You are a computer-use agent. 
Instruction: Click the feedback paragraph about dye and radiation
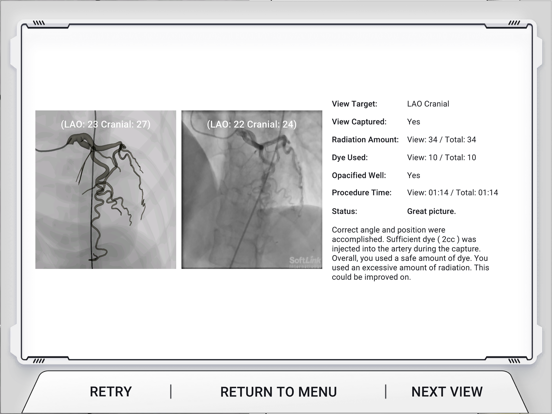tap(410, 253)
